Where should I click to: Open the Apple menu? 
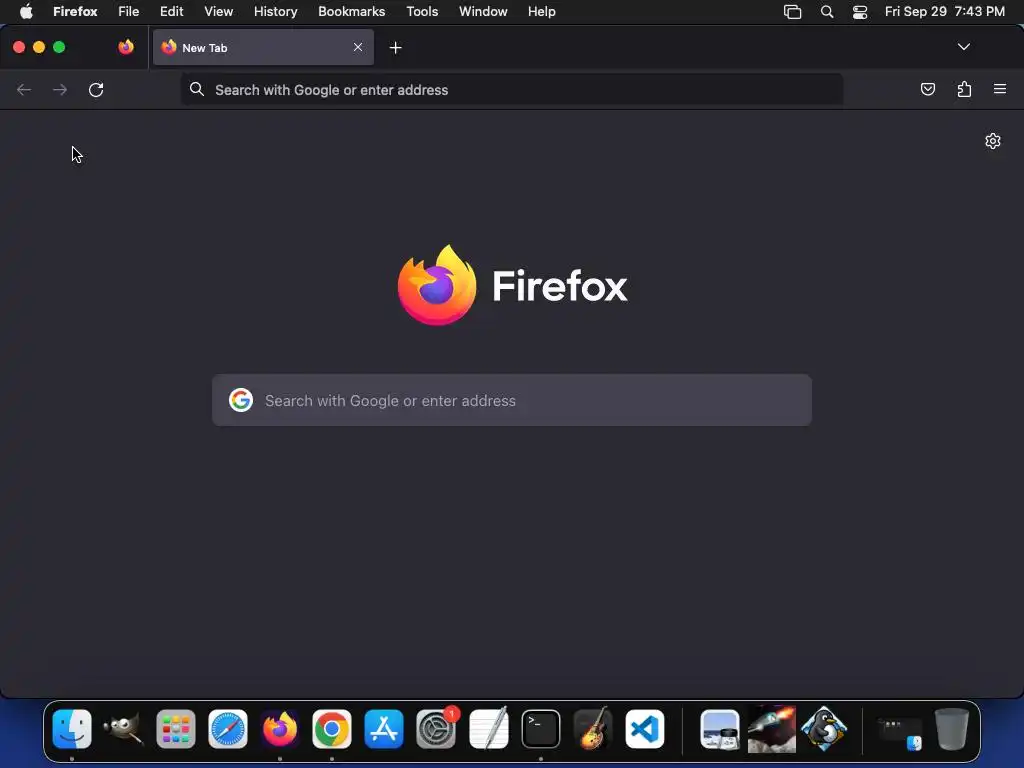click(x=26, y=12)
